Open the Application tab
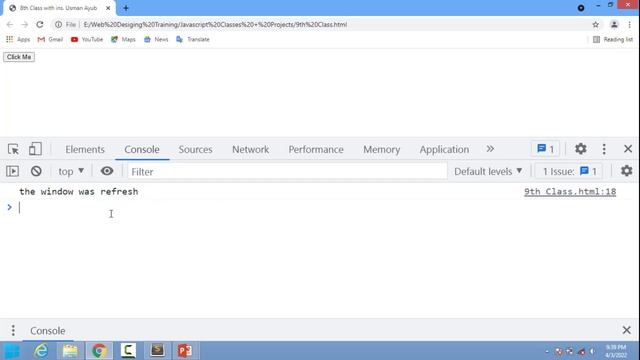 tap(444, 149)
